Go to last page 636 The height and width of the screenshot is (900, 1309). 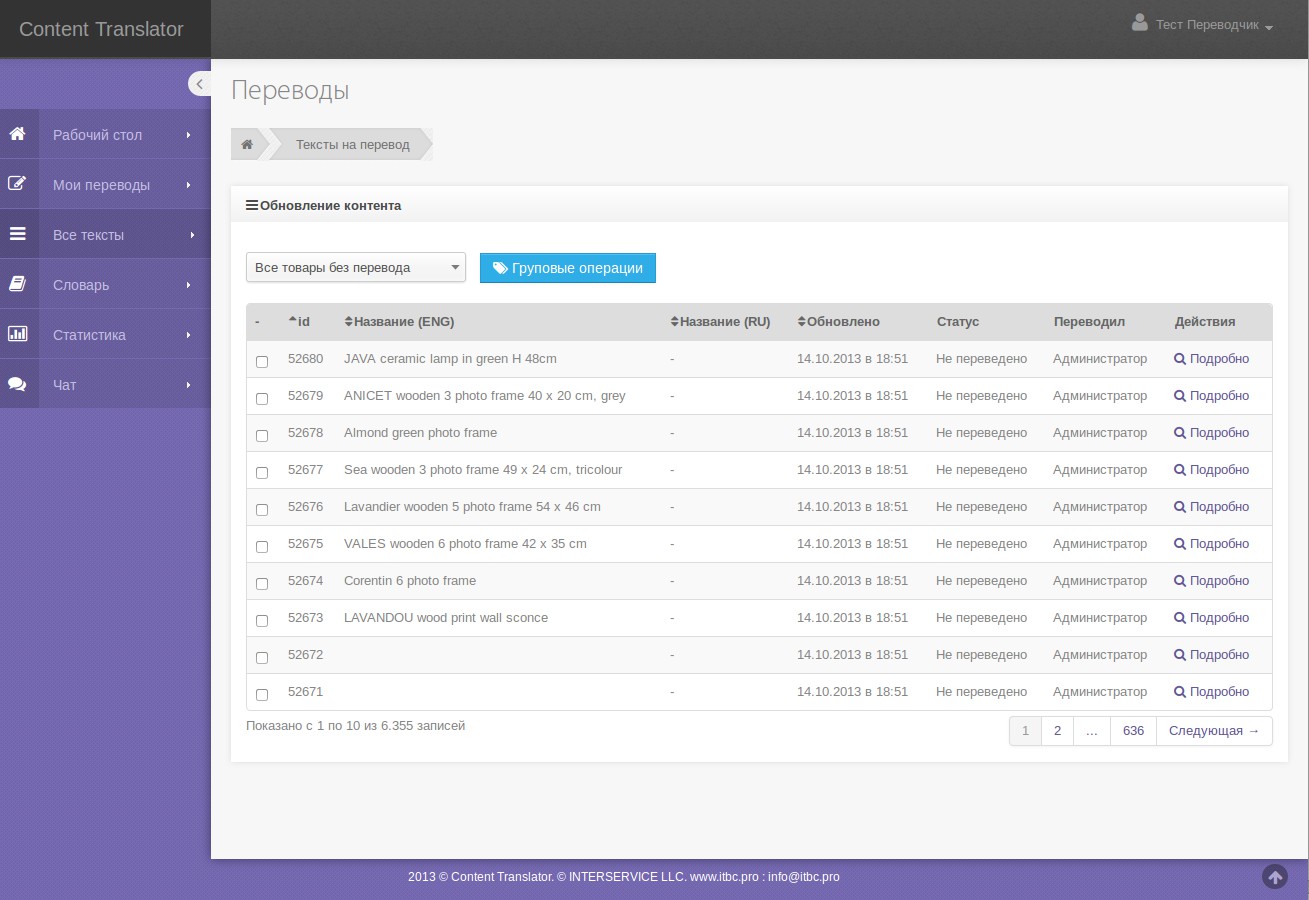(x=1133, y=731)
